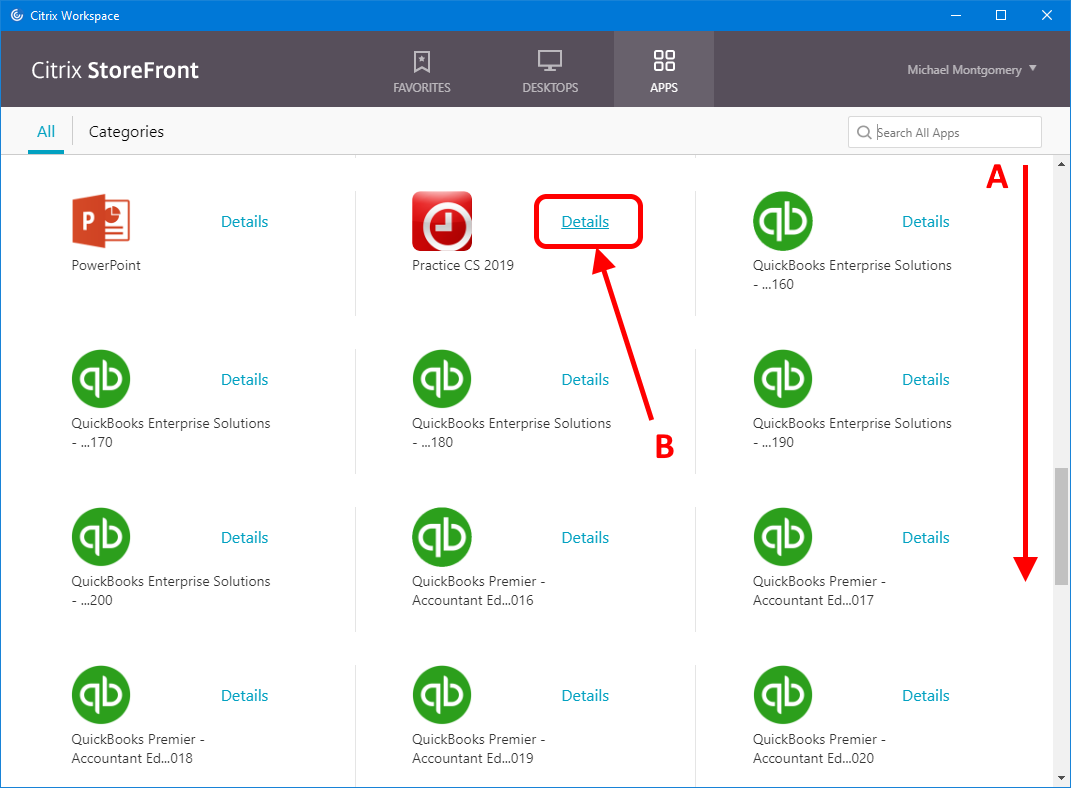Viewport: 1071px width, 788px height.
Task: Click the scrollbar up arrow
Action: click(1061, 164)
